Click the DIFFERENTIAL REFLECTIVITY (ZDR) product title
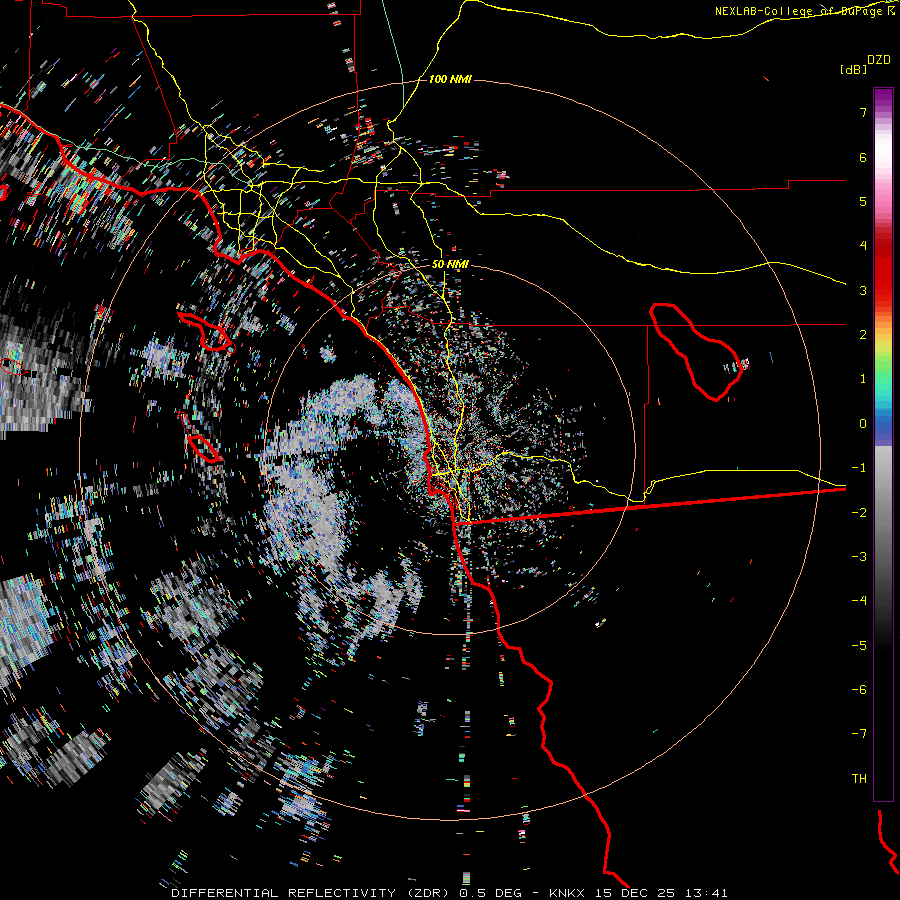The height and width of the screenshot is (900, 900). (x=312, y=893)
